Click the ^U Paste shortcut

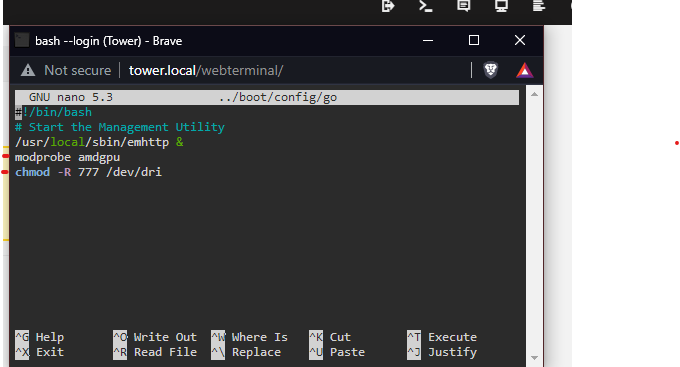[x=337, y=352]
